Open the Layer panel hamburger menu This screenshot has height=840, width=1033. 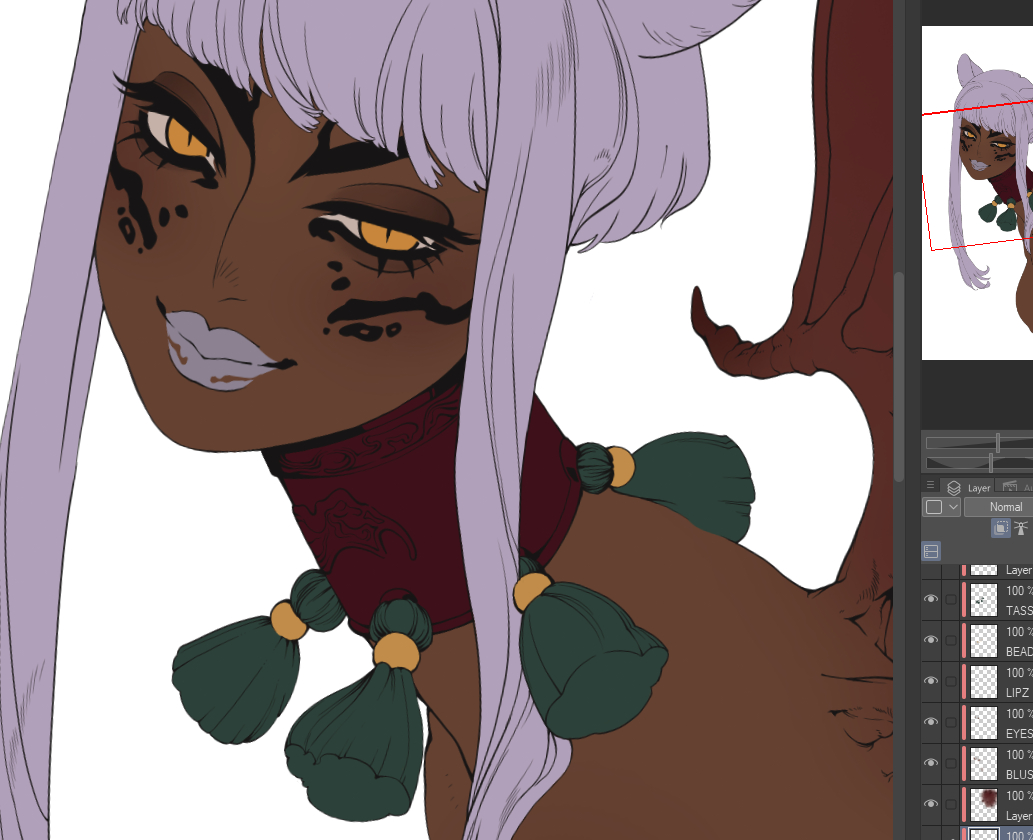click(x=931, y=486)
